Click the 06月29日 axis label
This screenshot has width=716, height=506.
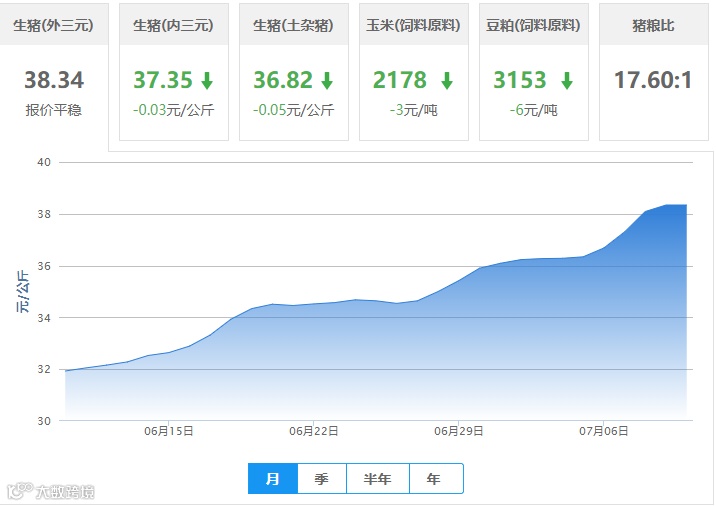pyautogui.click(x=459, y=431)
